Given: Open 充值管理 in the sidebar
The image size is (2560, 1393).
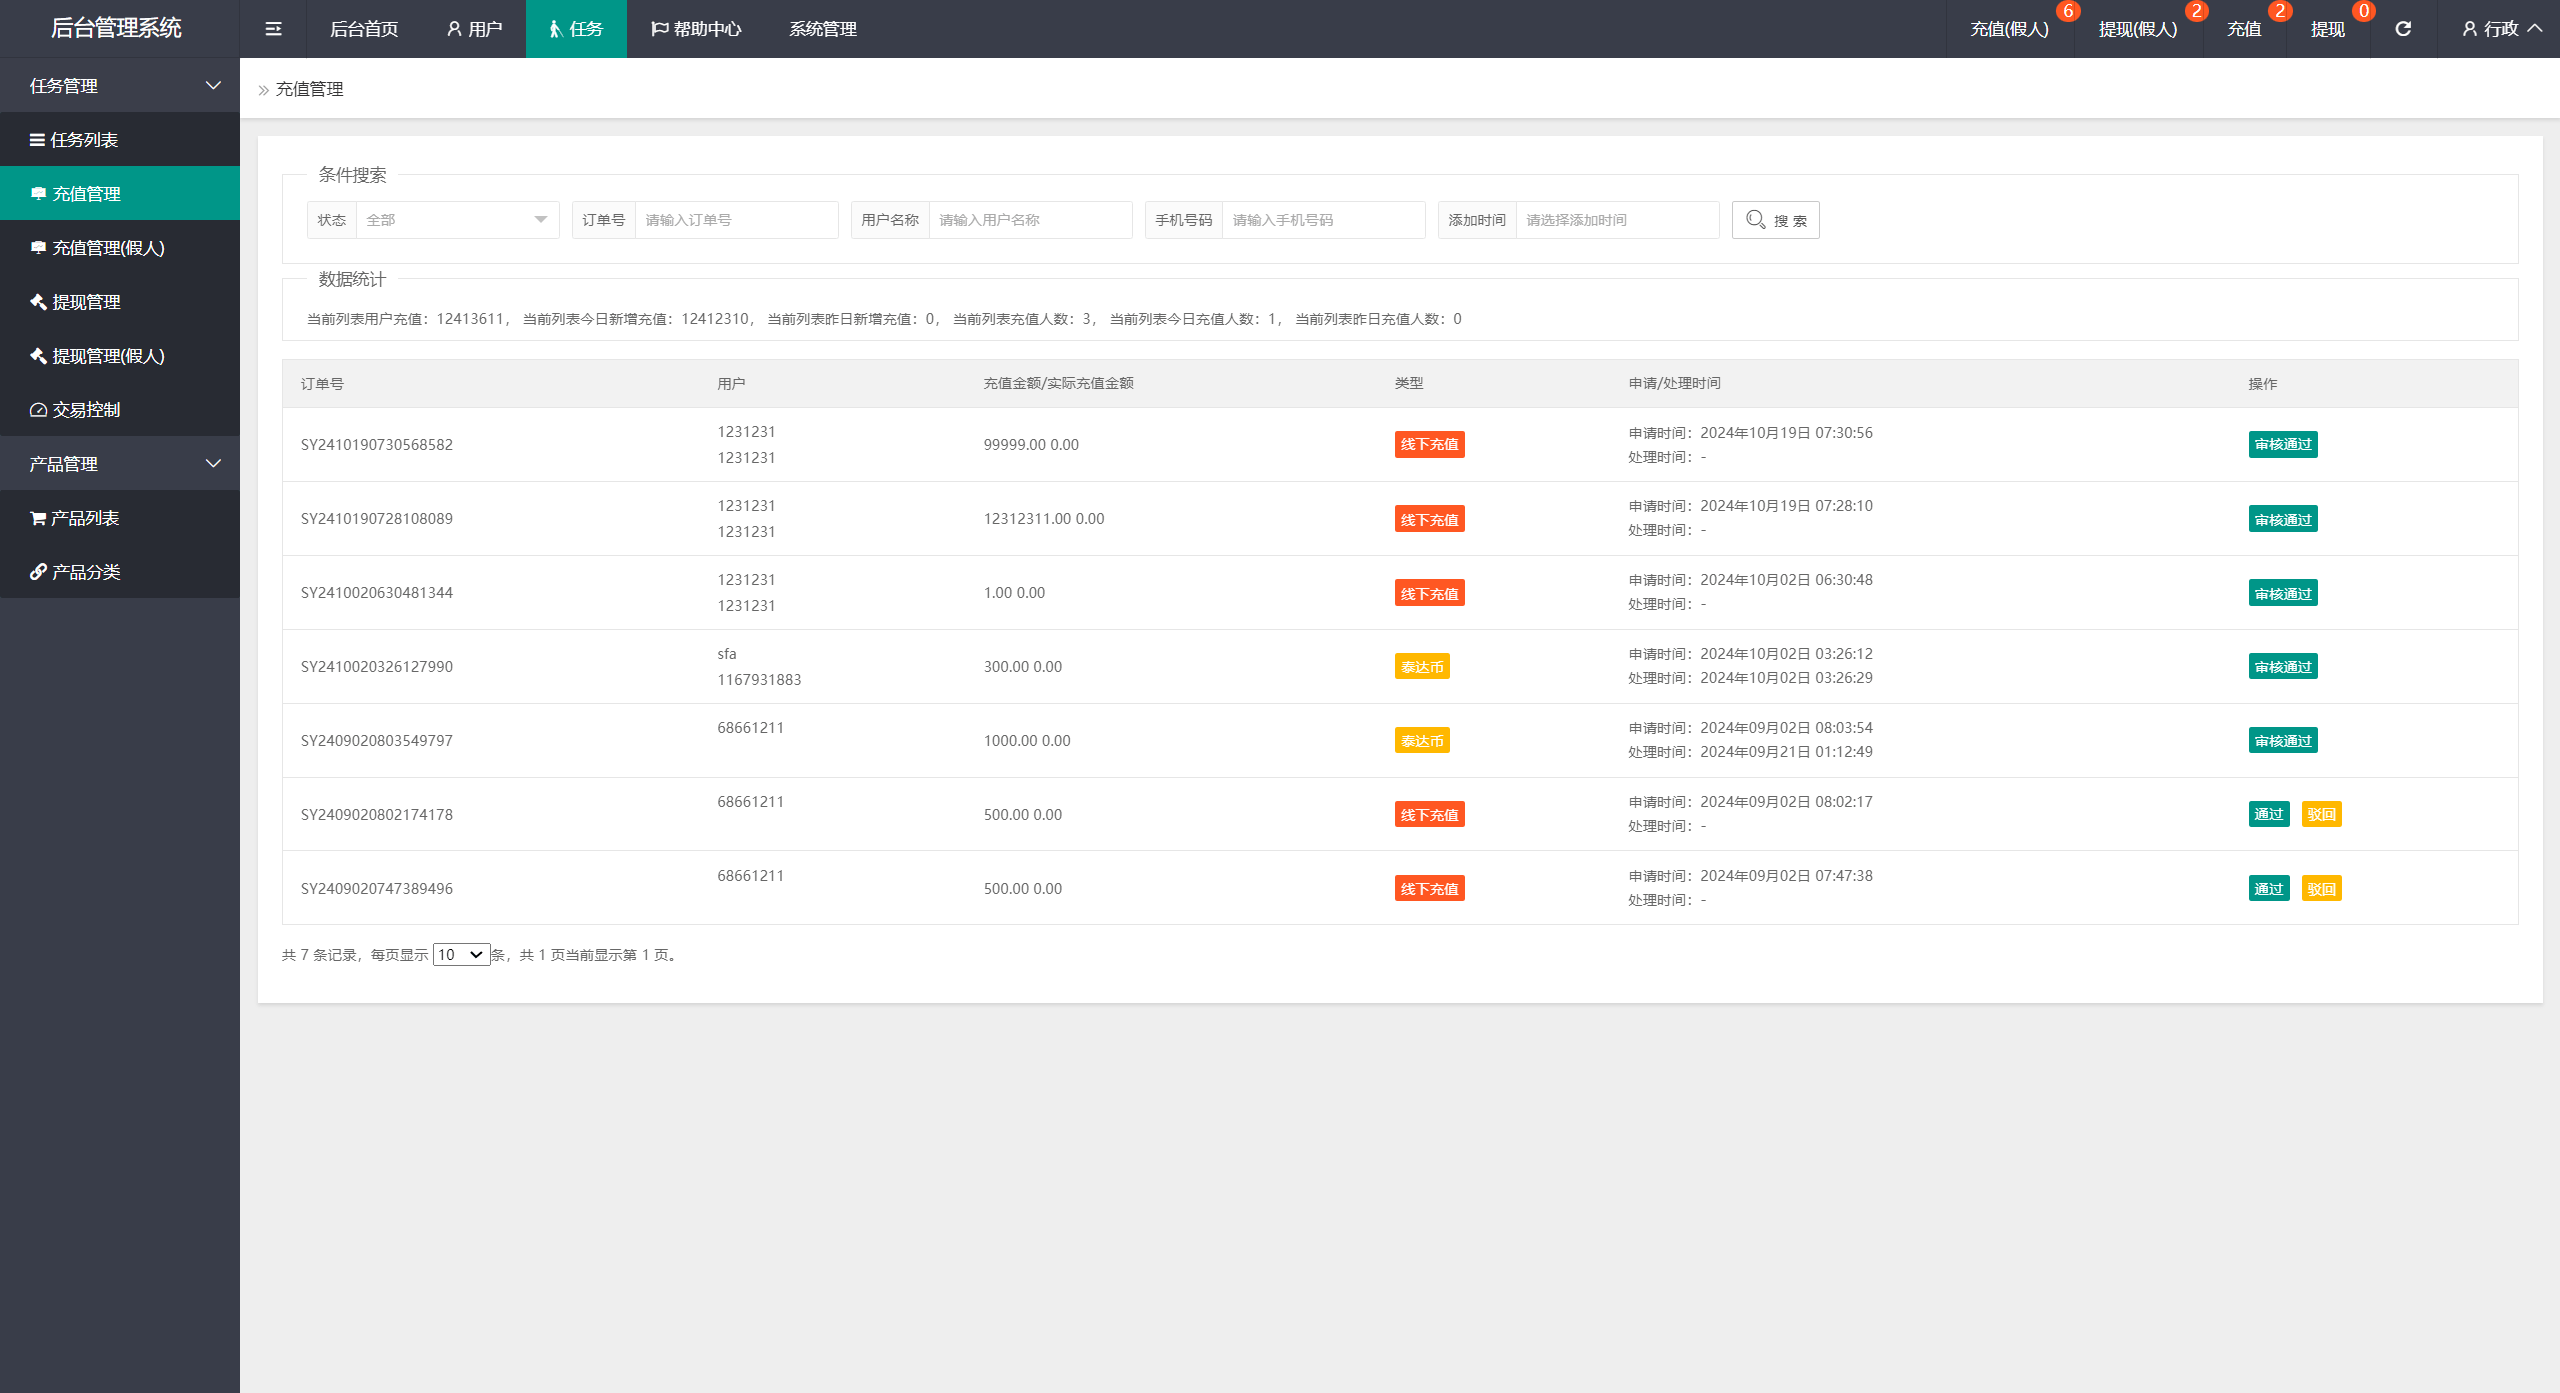Looking at the screenshot, I should [x=120, y=194].
